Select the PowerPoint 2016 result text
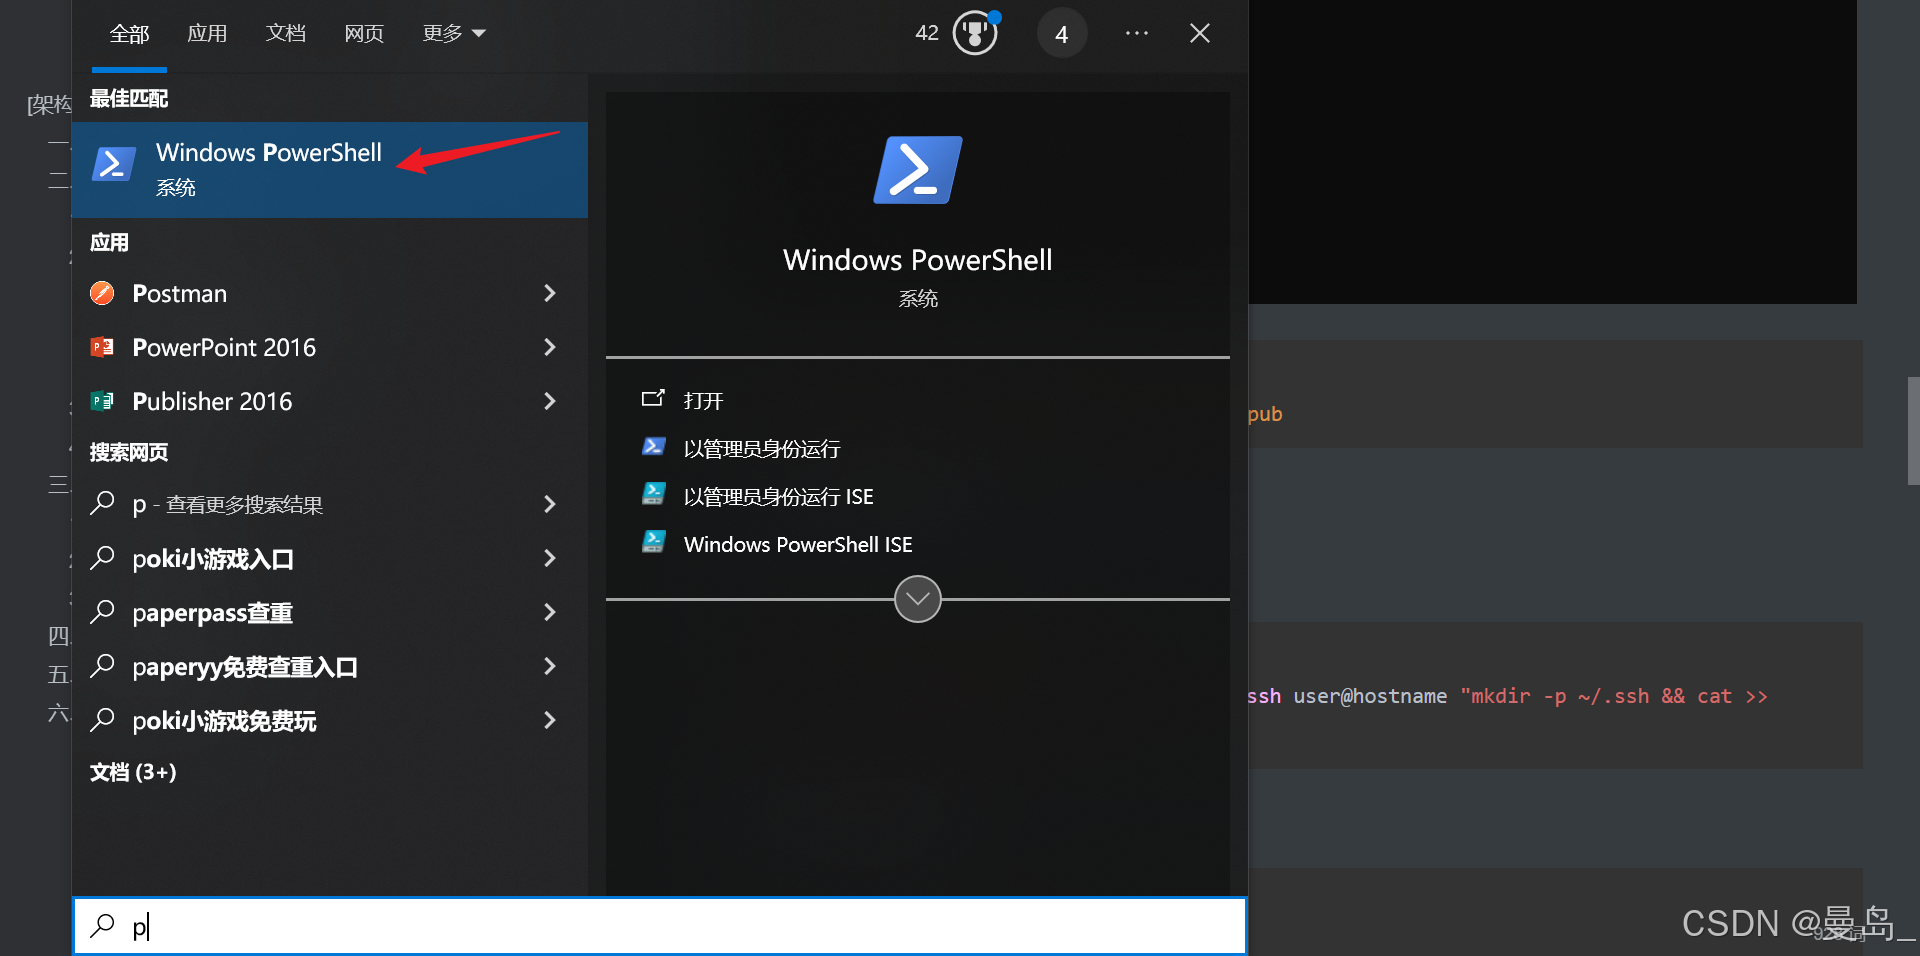 pos(224,347)
